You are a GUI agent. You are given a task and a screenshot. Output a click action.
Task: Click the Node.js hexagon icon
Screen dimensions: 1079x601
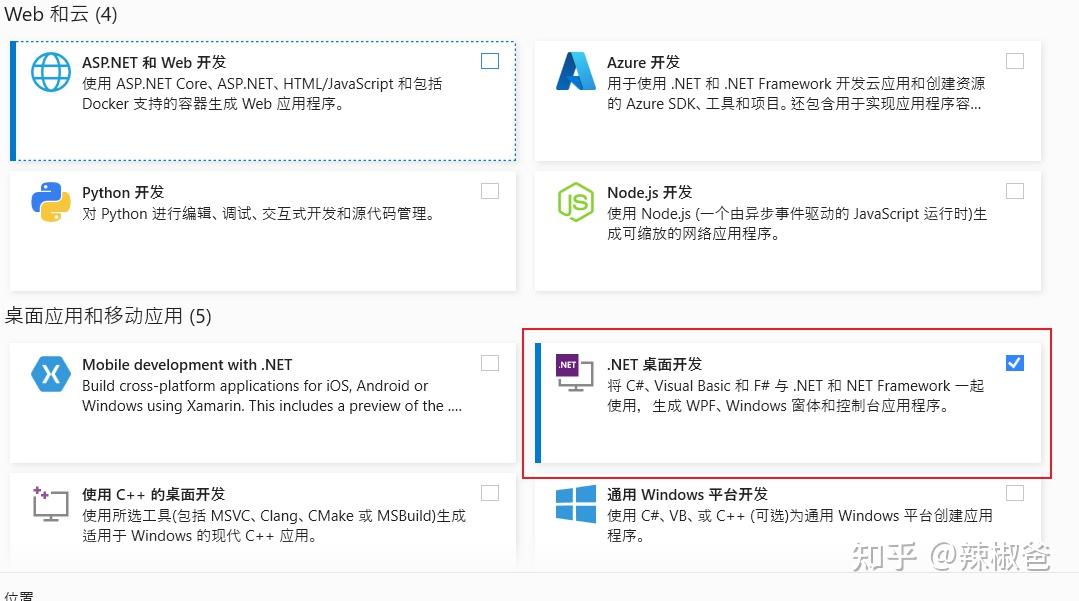click(x=575, y=202)
